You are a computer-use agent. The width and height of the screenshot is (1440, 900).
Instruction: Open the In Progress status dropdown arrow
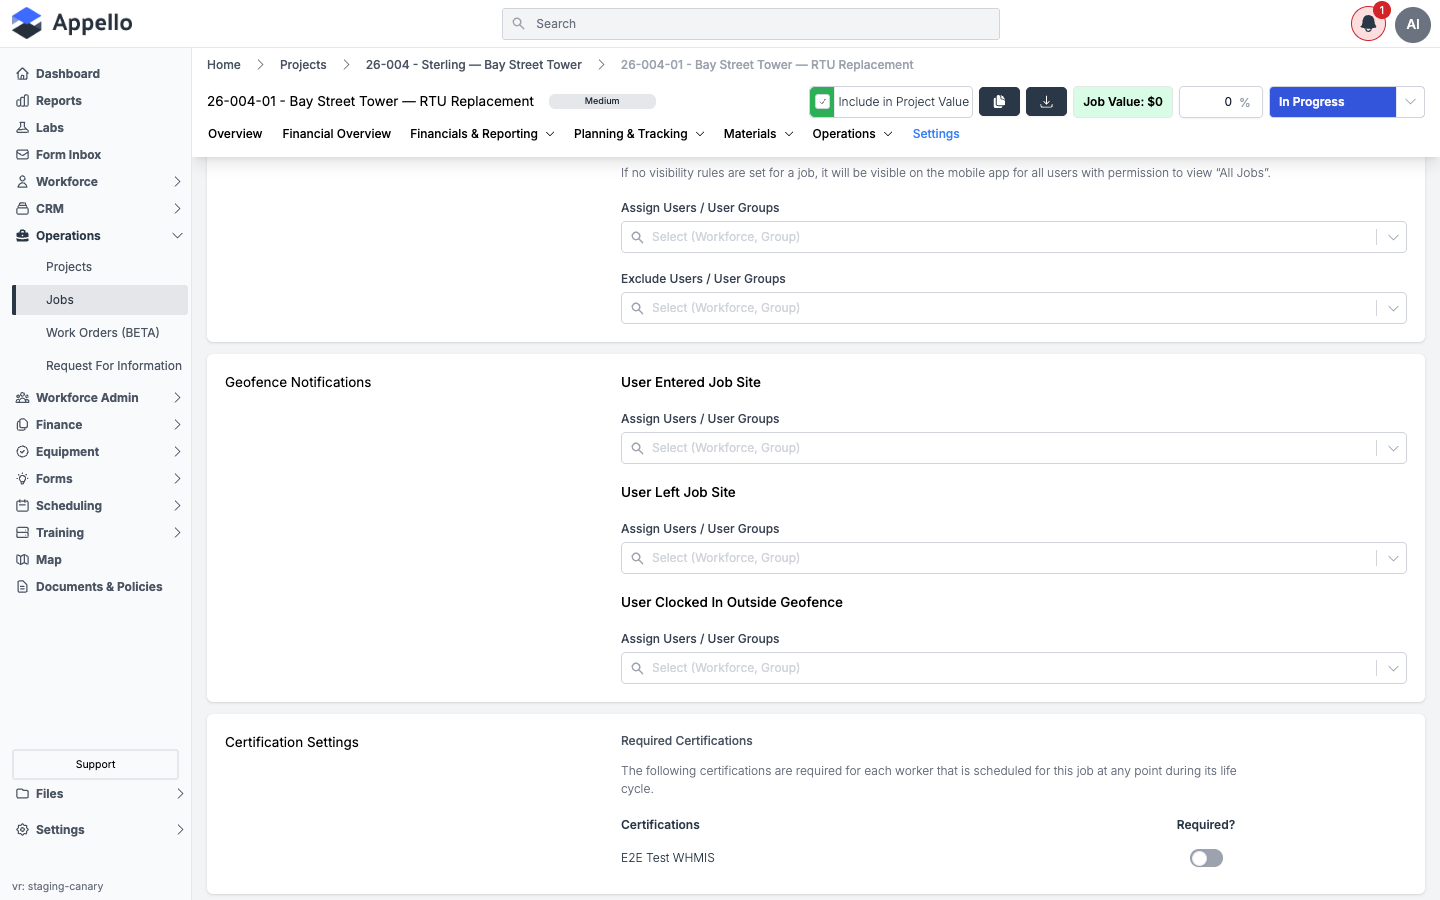coord(1410,102)
